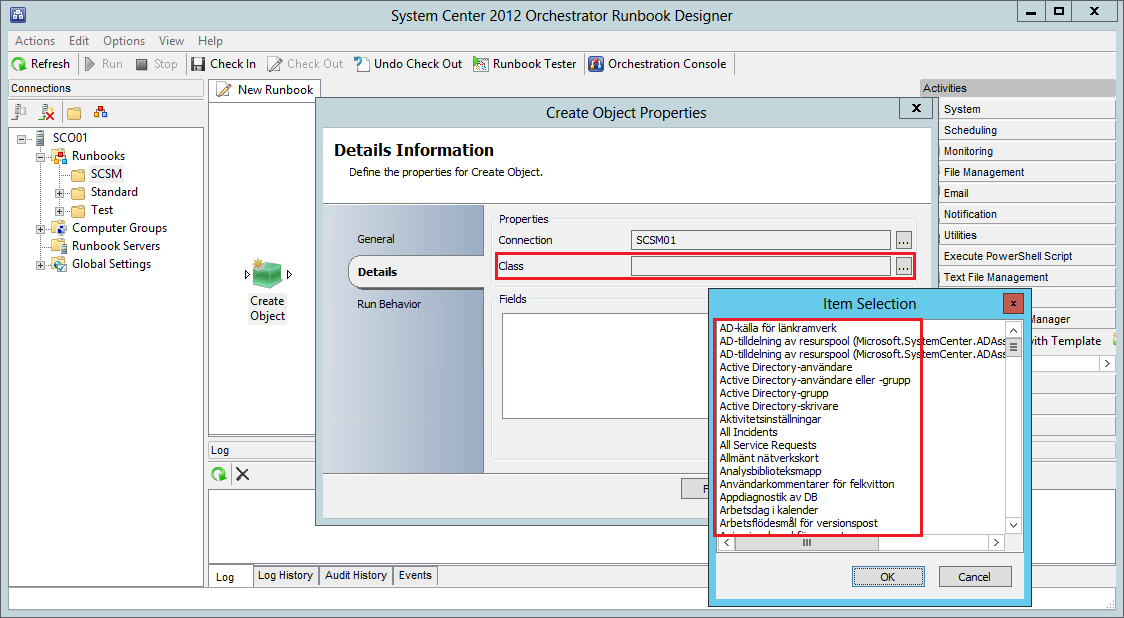Switch to the New Runbook tab

point(265,90)
